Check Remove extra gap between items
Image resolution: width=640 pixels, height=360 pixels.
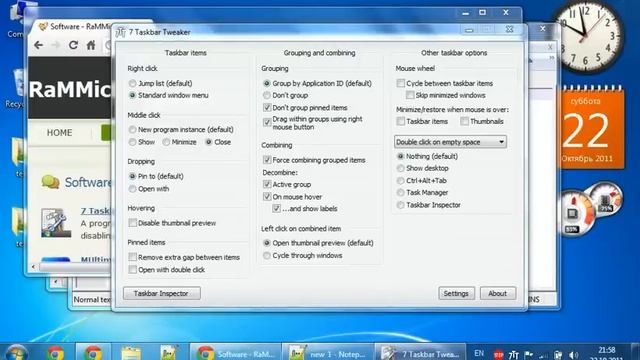(132, 257)
